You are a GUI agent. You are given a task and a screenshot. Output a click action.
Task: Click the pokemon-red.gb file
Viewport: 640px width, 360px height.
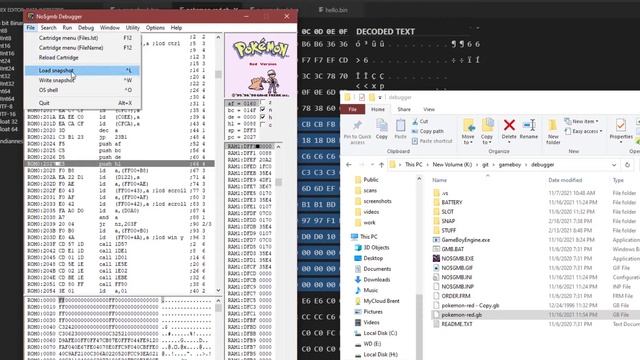pyautogui.click(x=461, y=315)
